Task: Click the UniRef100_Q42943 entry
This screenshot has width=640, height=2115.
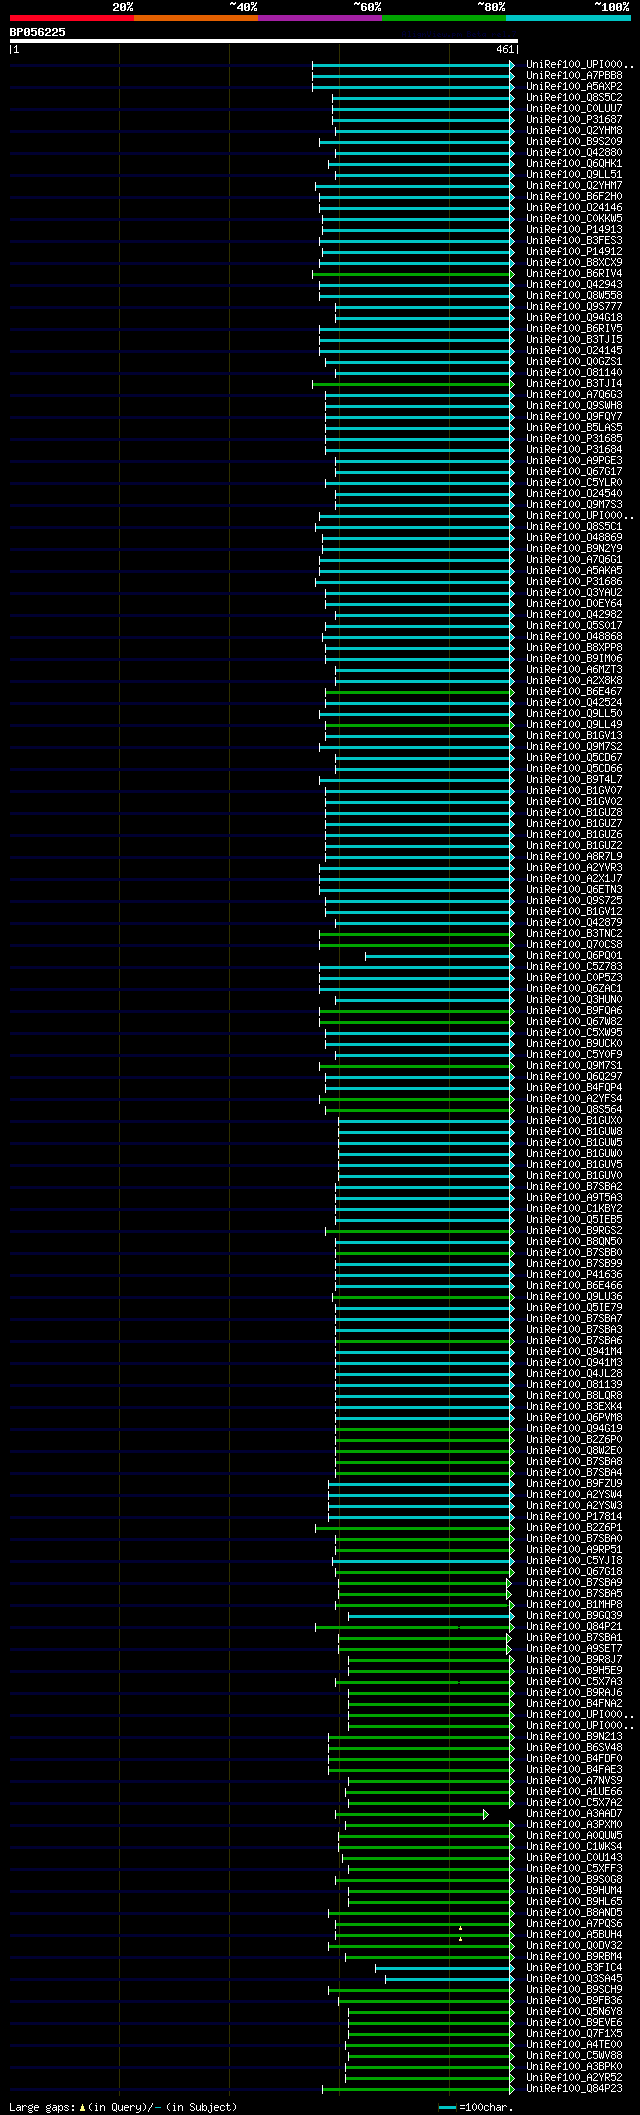Action: [x=574, y=284]
